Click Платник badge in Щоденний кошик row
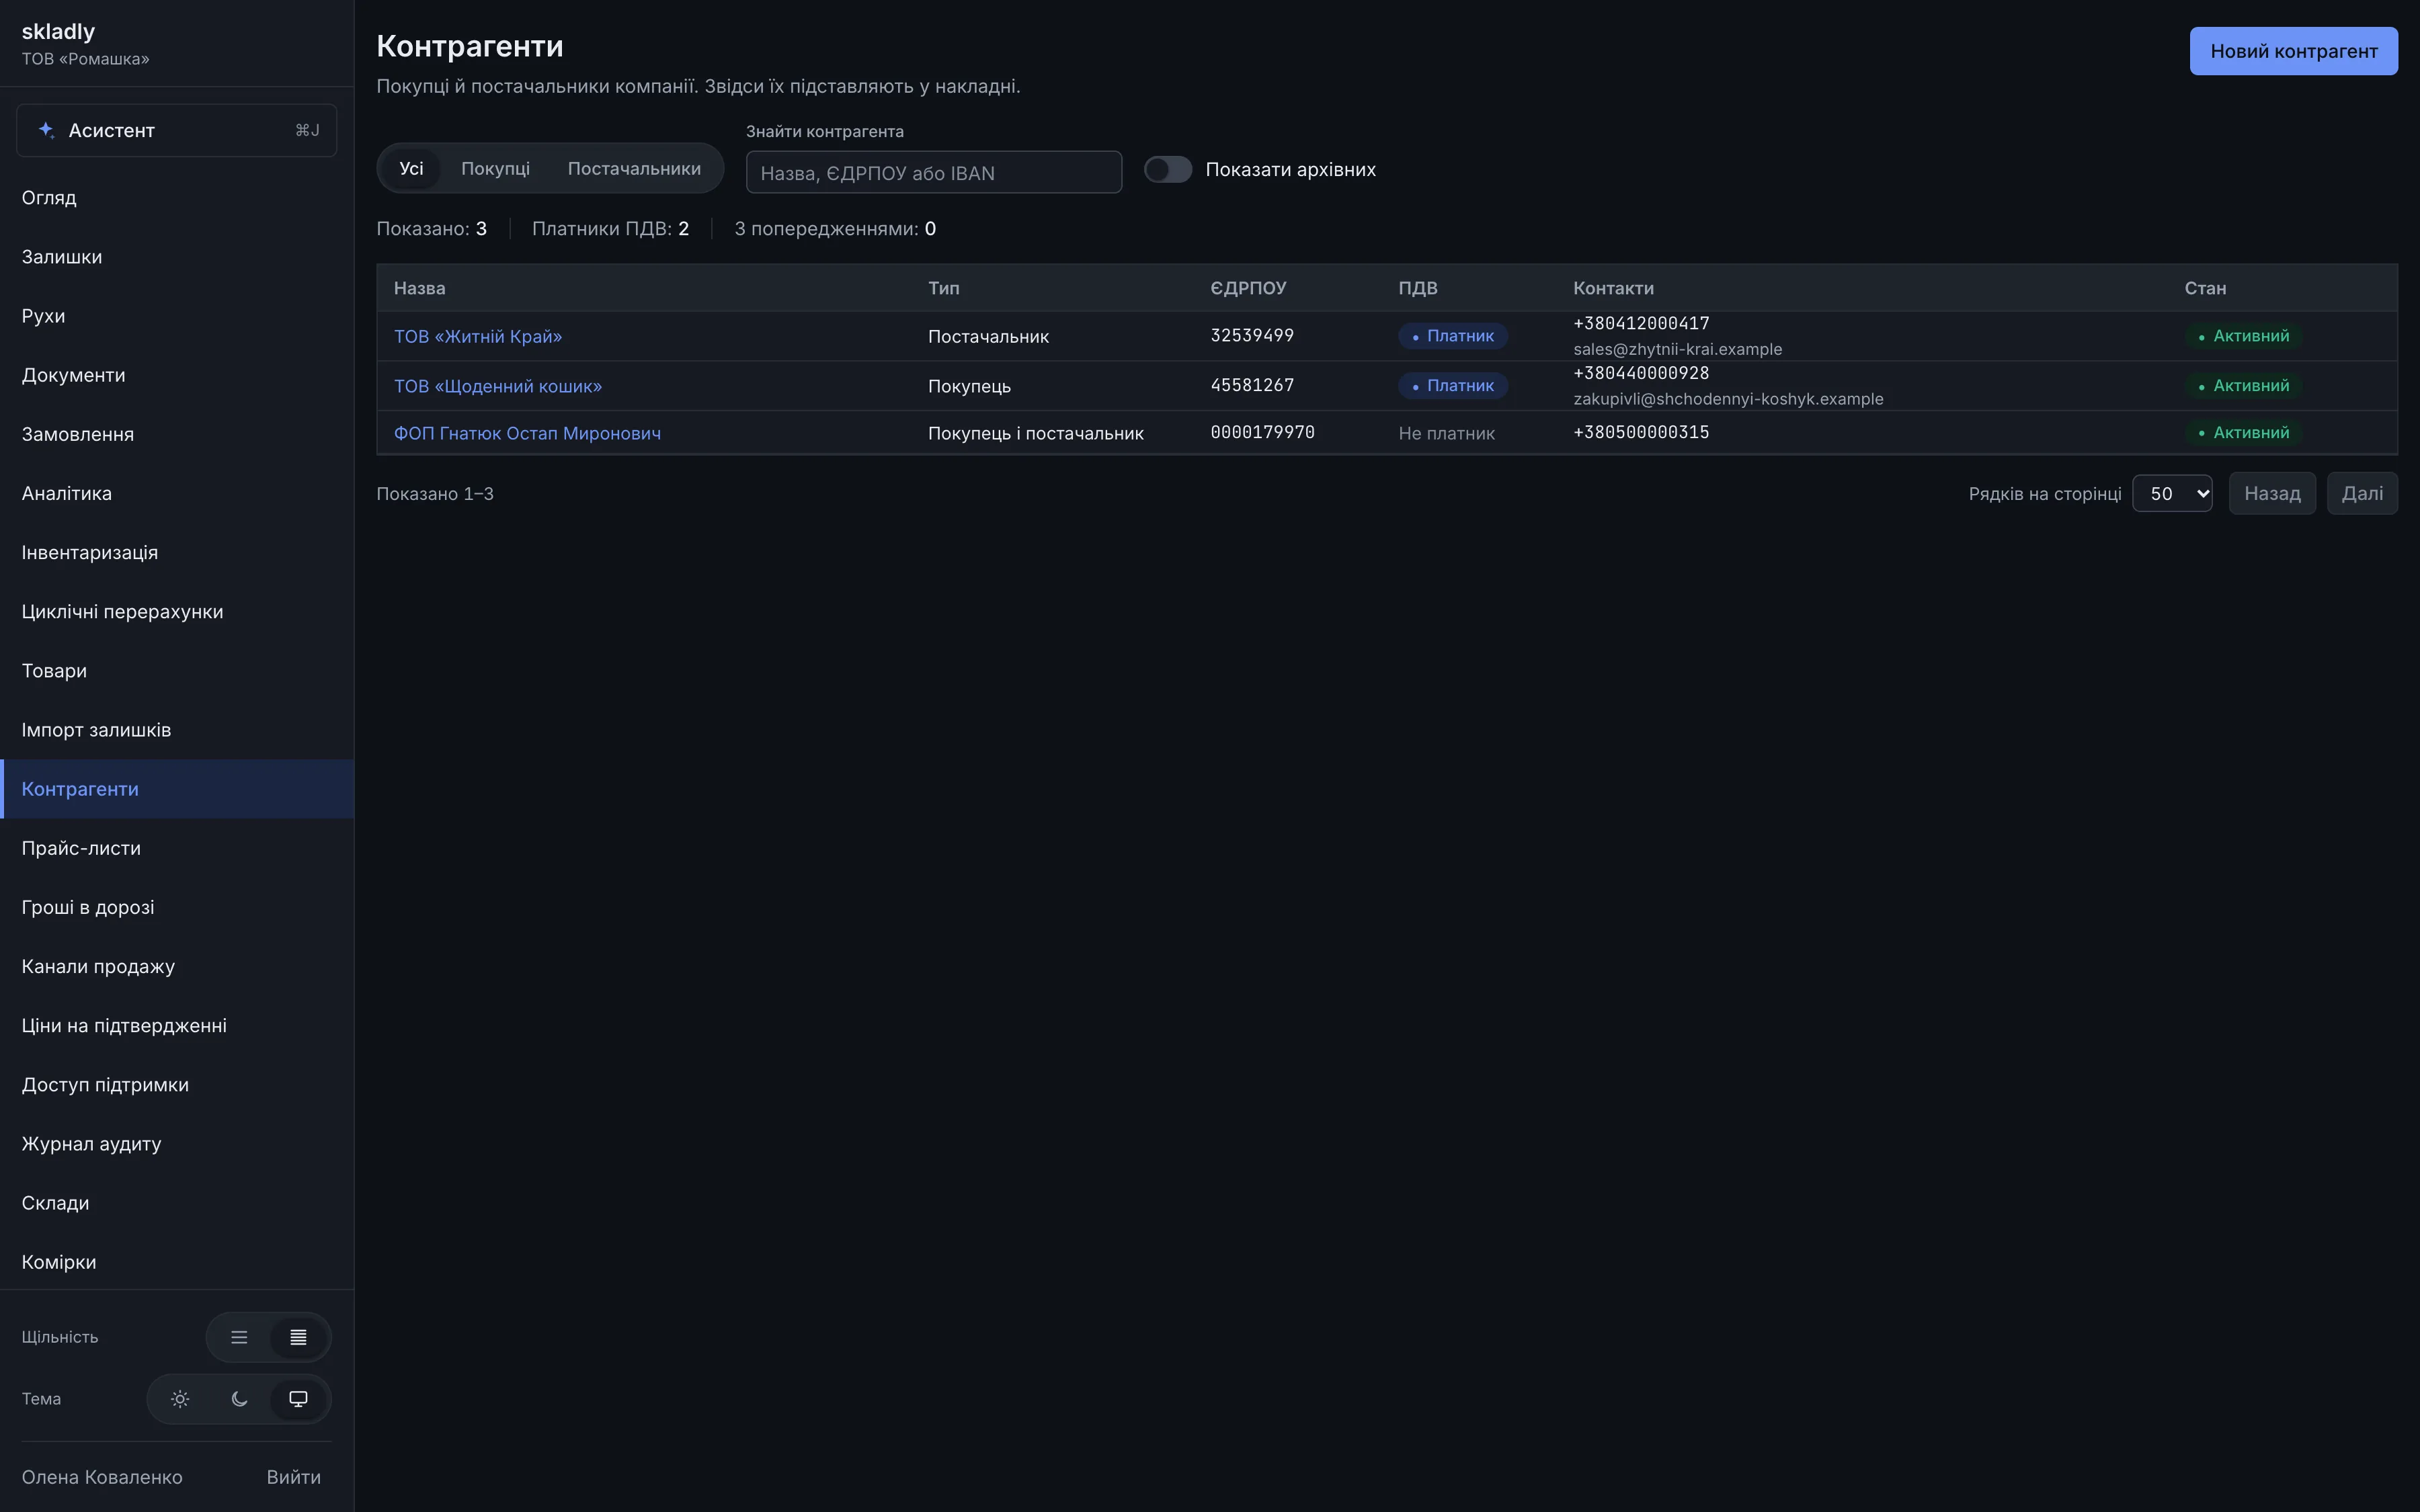The image size is (2420, 1512). pyautogui.click(x=1452, y=386)
